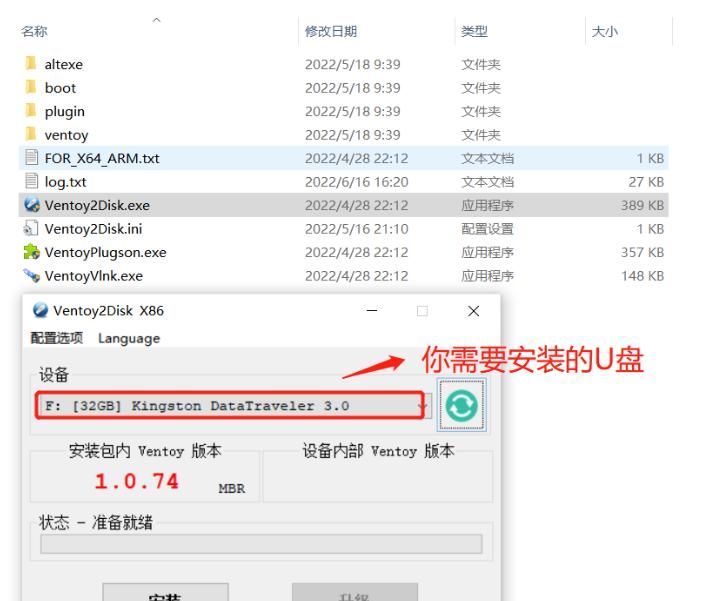Image resolution: width=714 pixels, height=601 pixels.
Task: Select the boot folder name
Action: [x=60, y=88]
